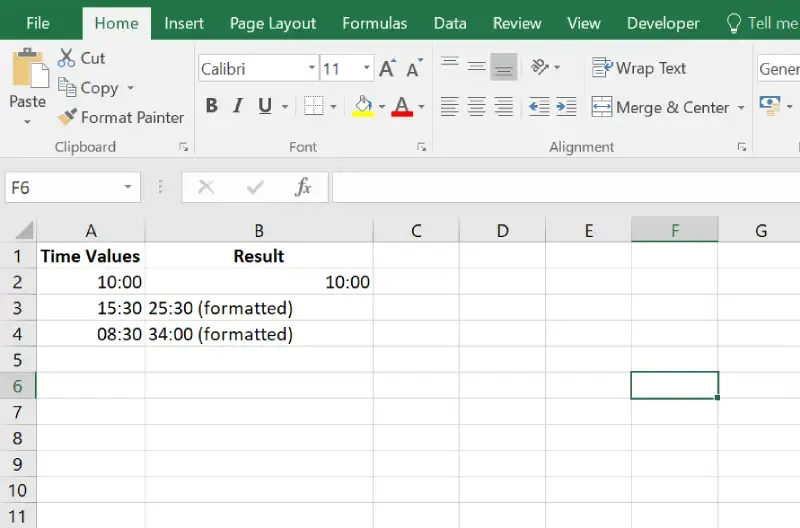800x528 pixels.
Task: Switch to the Insert tab
Action: pos(184,23)
